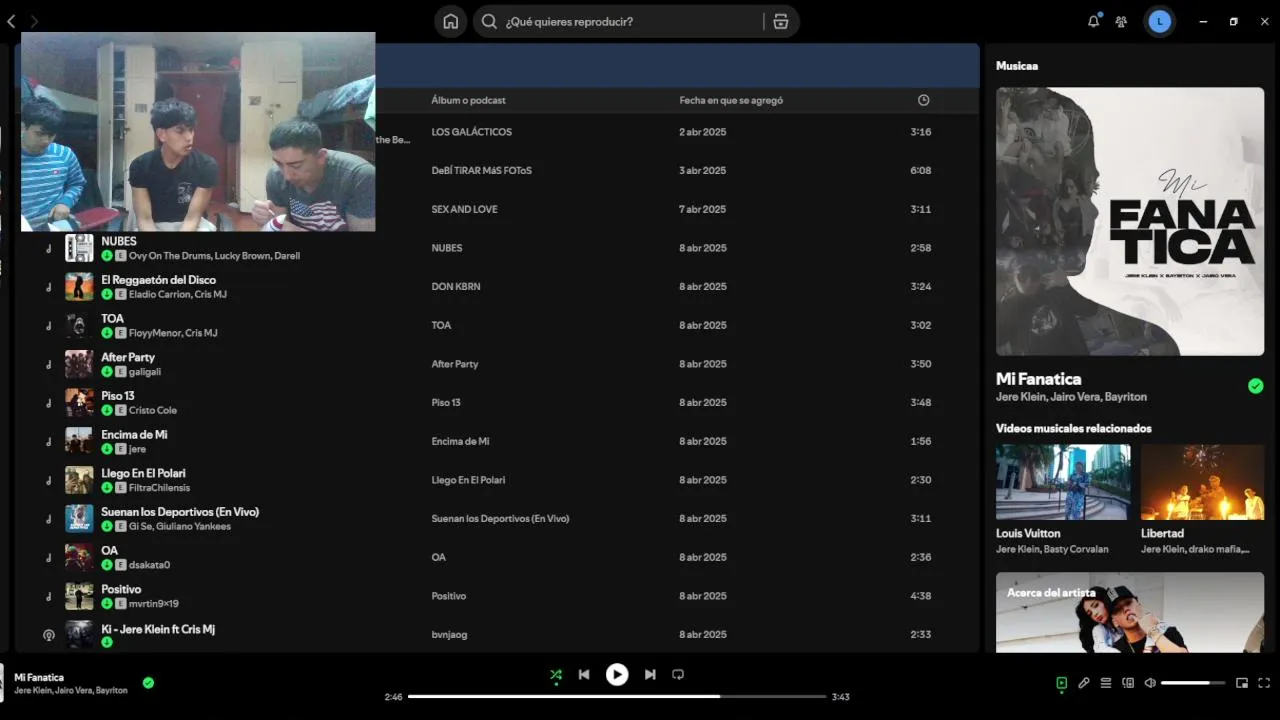Toggle the Now Playing view panel

1061,683
